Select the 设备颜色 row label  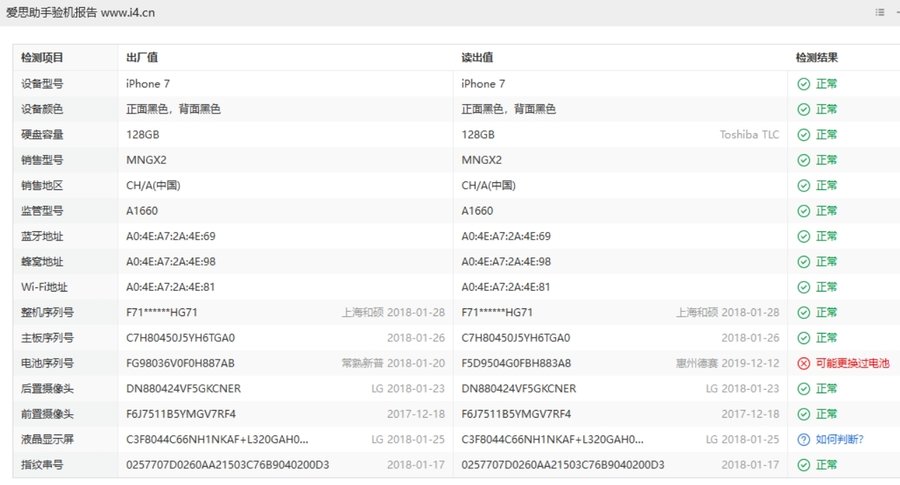42,109
